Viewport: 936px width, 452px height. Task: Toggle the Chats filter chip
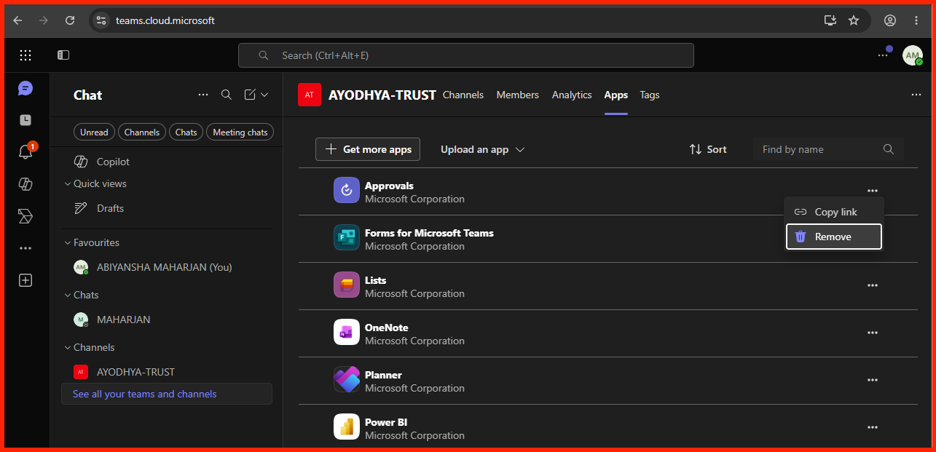coord(186,133)
